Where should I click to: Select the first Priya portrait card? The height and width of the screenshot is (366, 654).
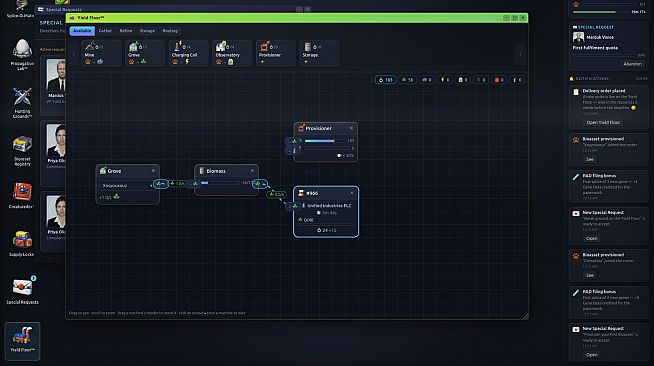coord(56,140)
